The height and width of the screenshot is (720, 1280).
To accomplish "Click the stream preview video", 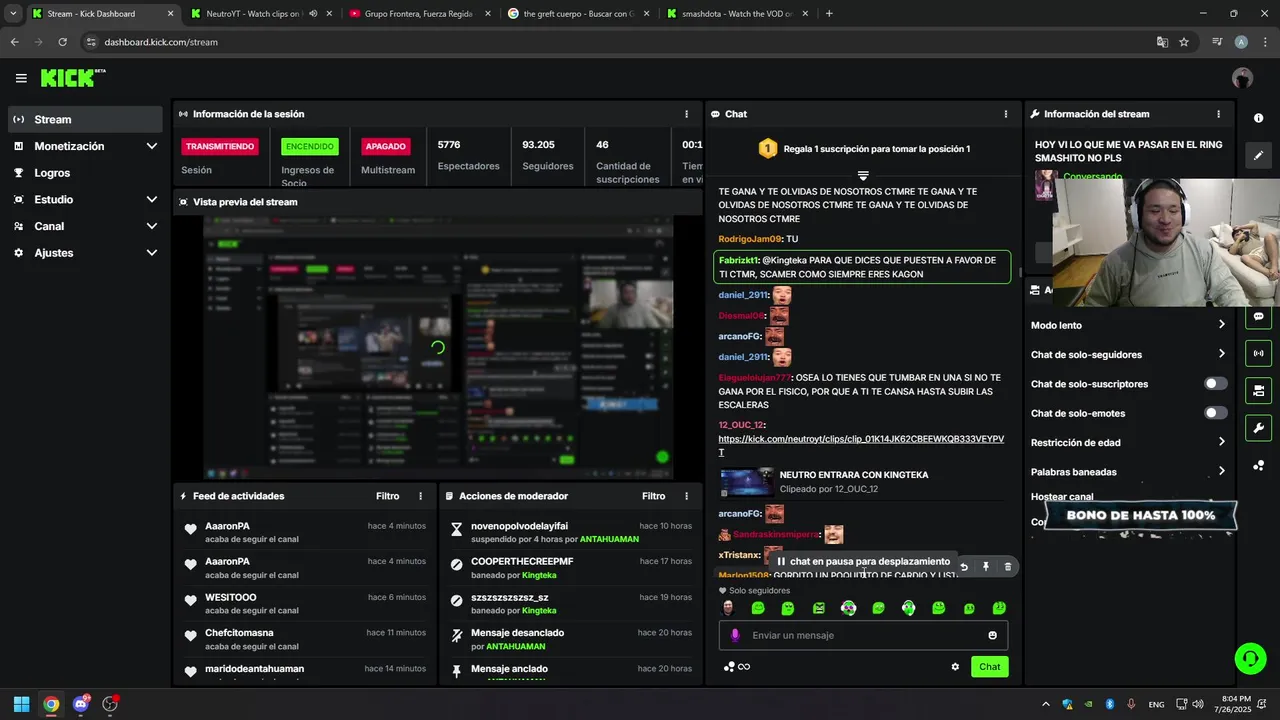I will pos(438,346).
